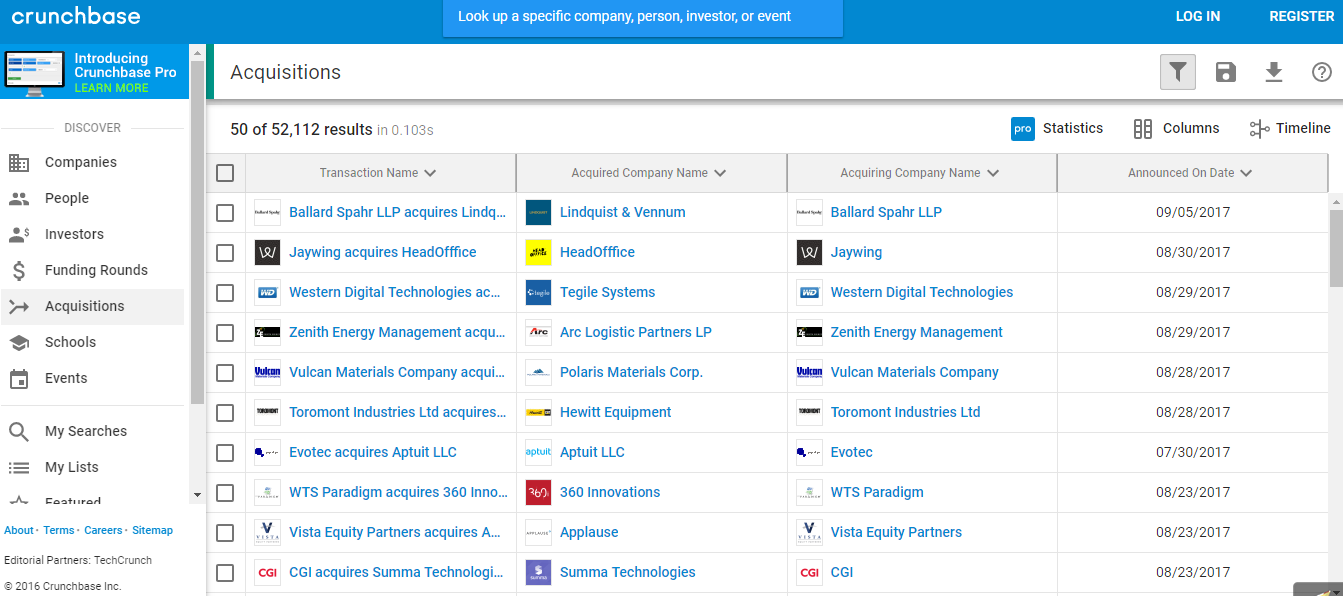
Task: Click the Funding Rounds dollar icon
Action: [x=19, y=270]
